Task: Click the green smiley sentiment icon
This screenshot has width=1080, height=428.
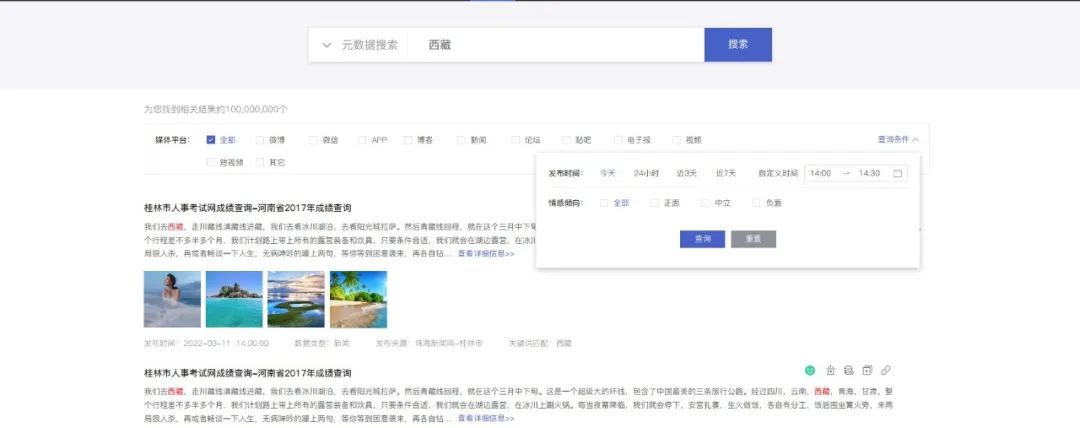Action: pos(810,370)
